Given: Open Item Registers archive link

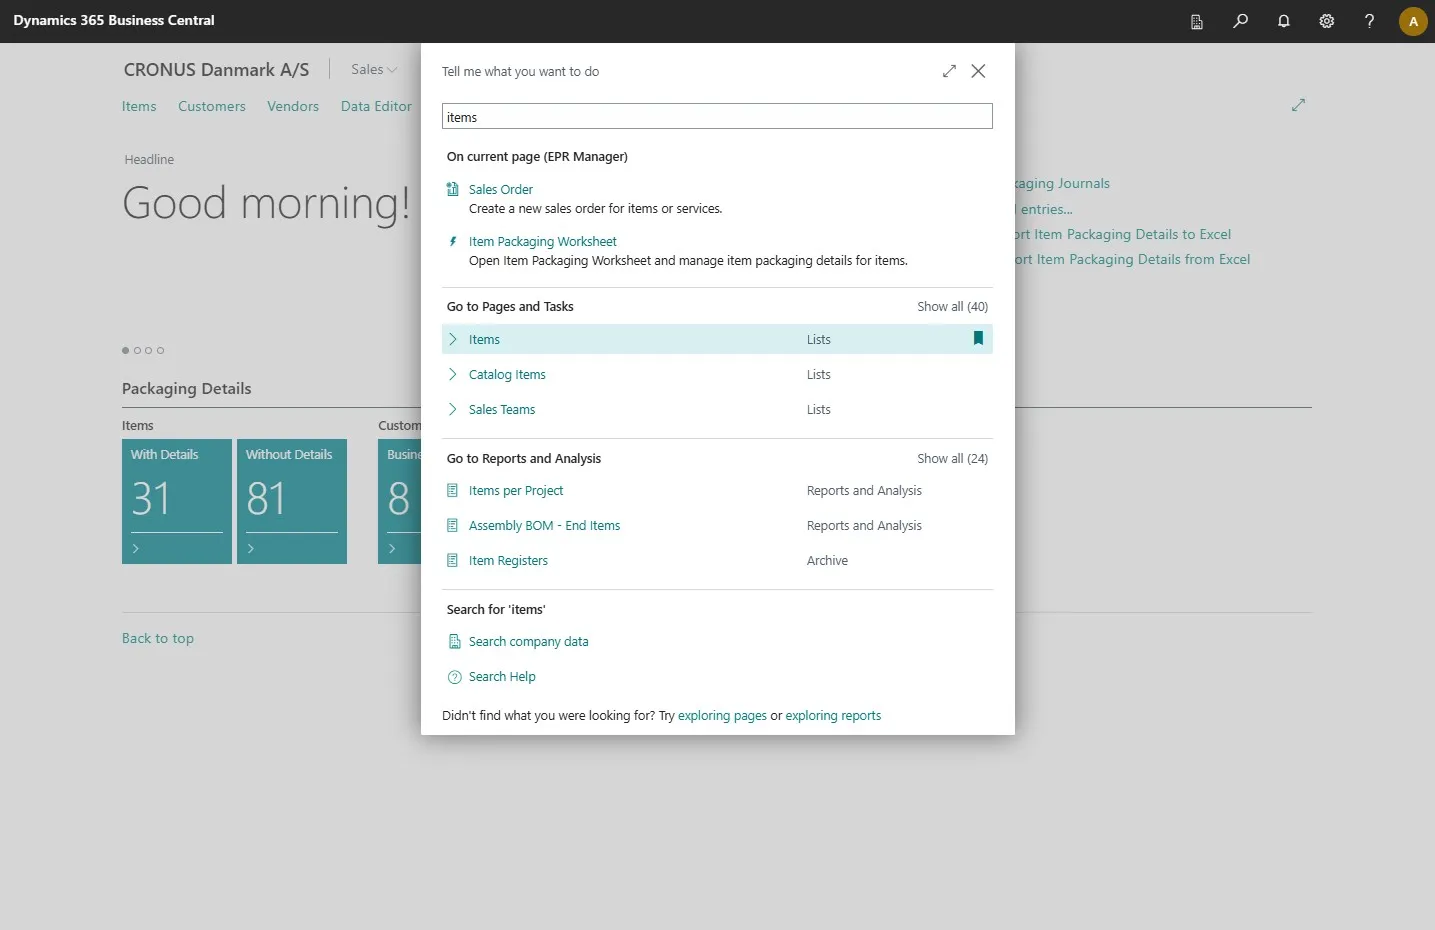Looking at the screenshot, I should 508,561.
